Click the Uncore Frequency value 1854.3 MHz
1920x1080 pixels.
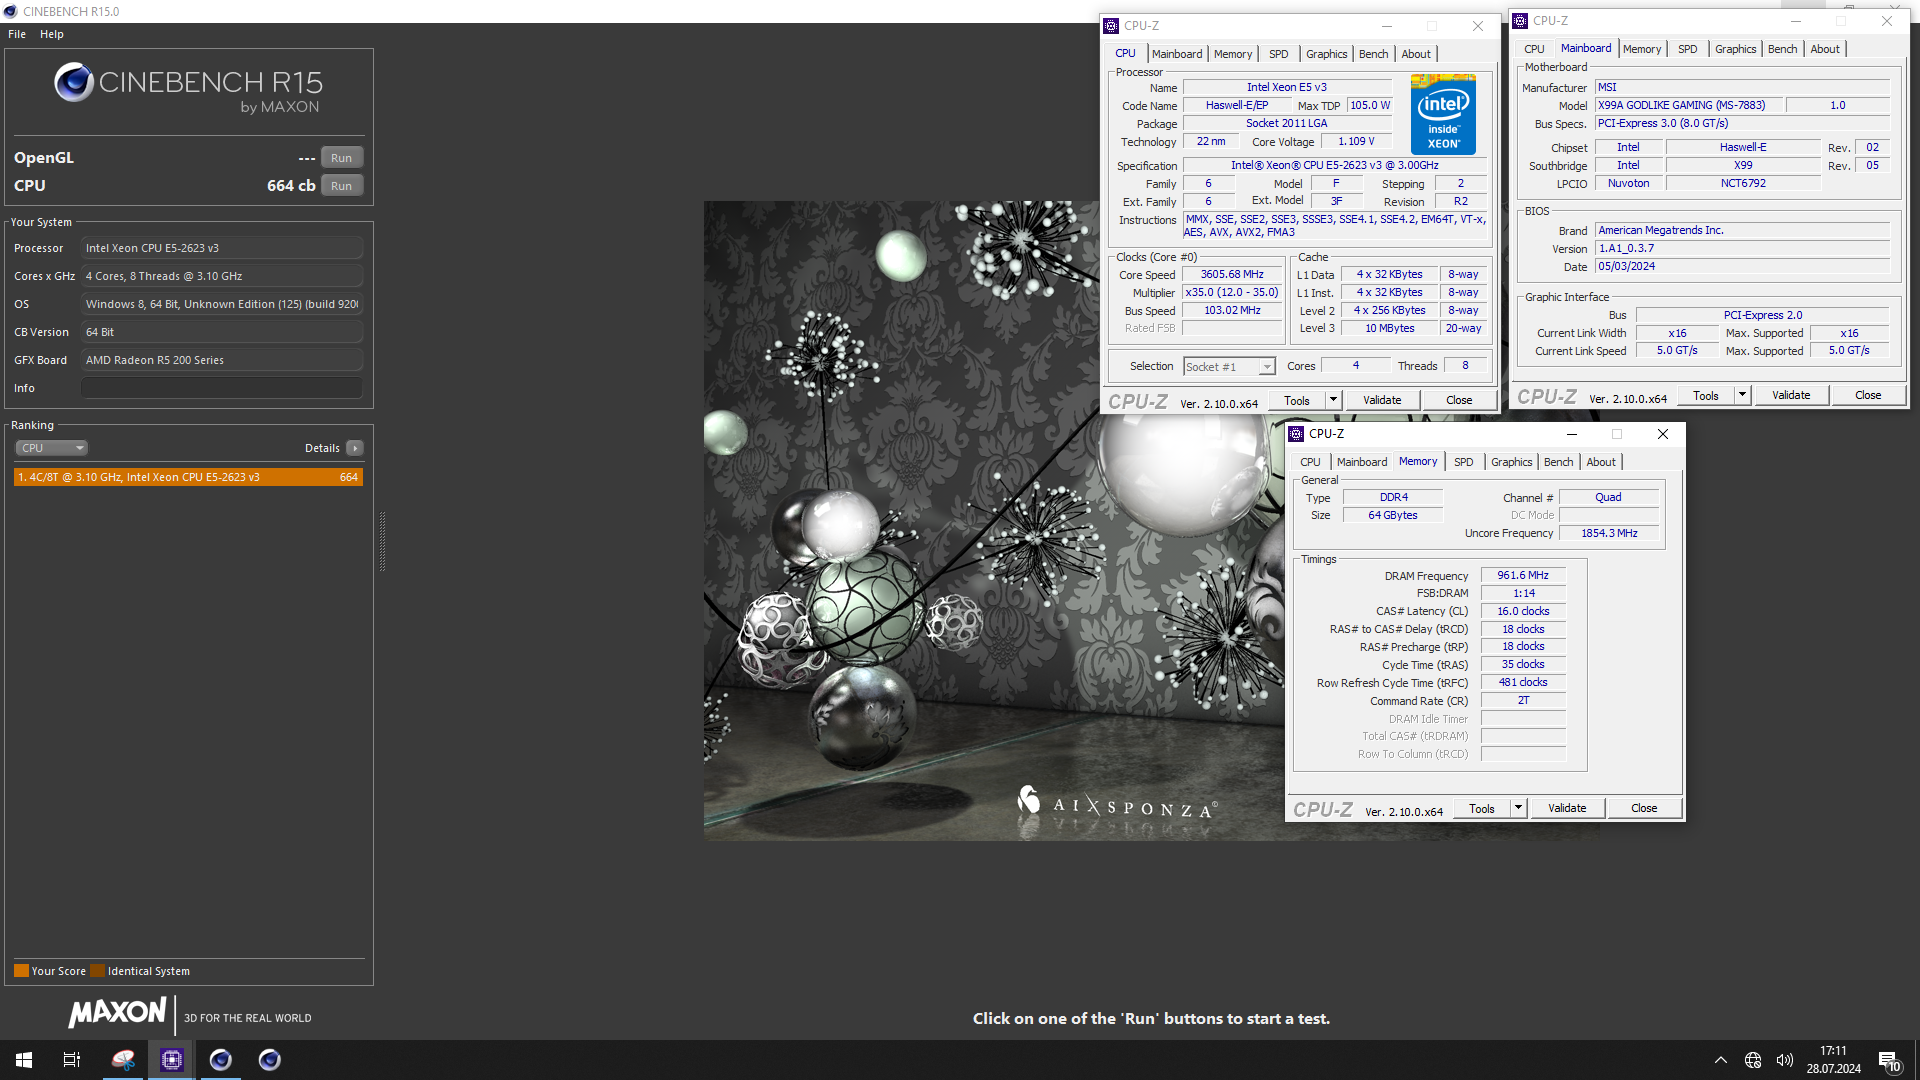click(x=1609, y=534)
